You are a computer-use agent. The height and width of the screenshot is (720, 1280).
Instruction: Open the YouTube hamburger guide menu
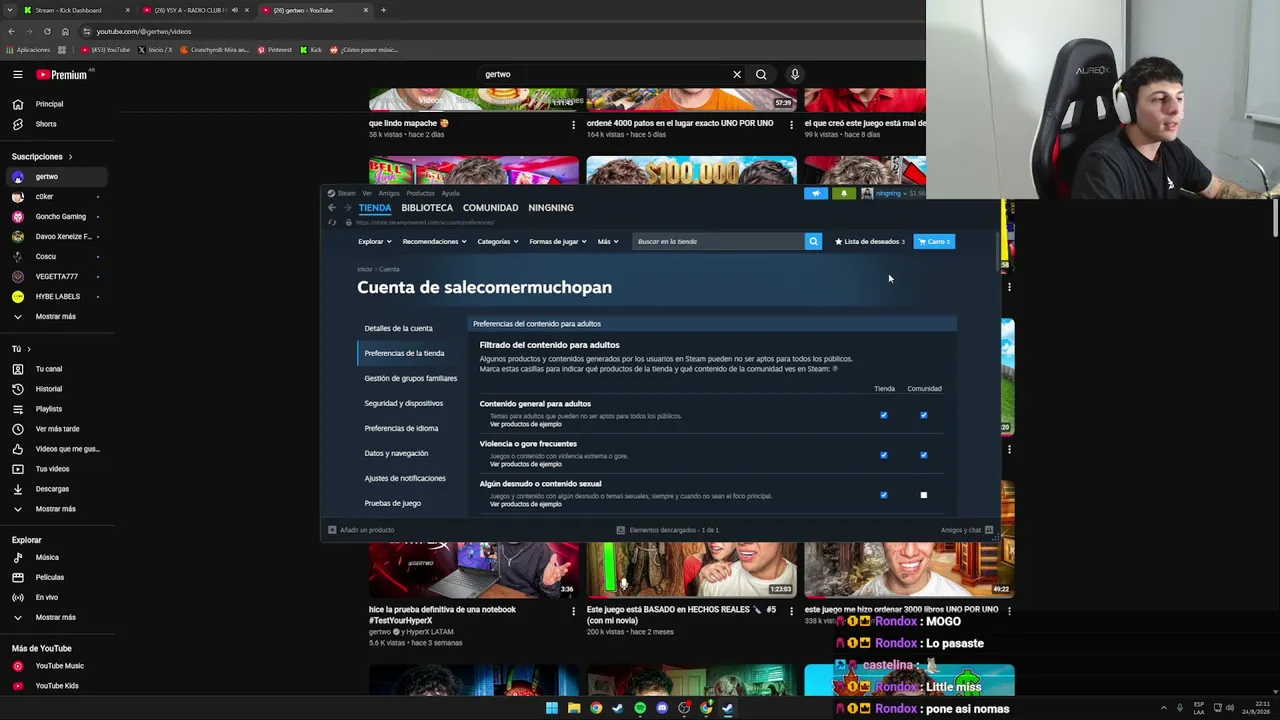click(x=17, y=74)
